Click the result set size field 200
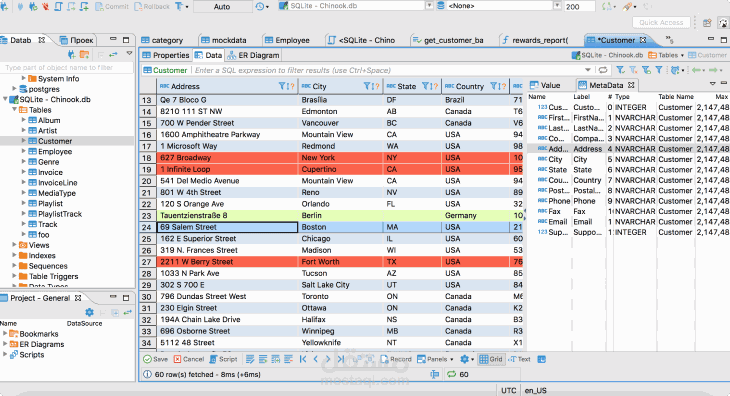Screen dimensions: 730x396 [579, 7]
